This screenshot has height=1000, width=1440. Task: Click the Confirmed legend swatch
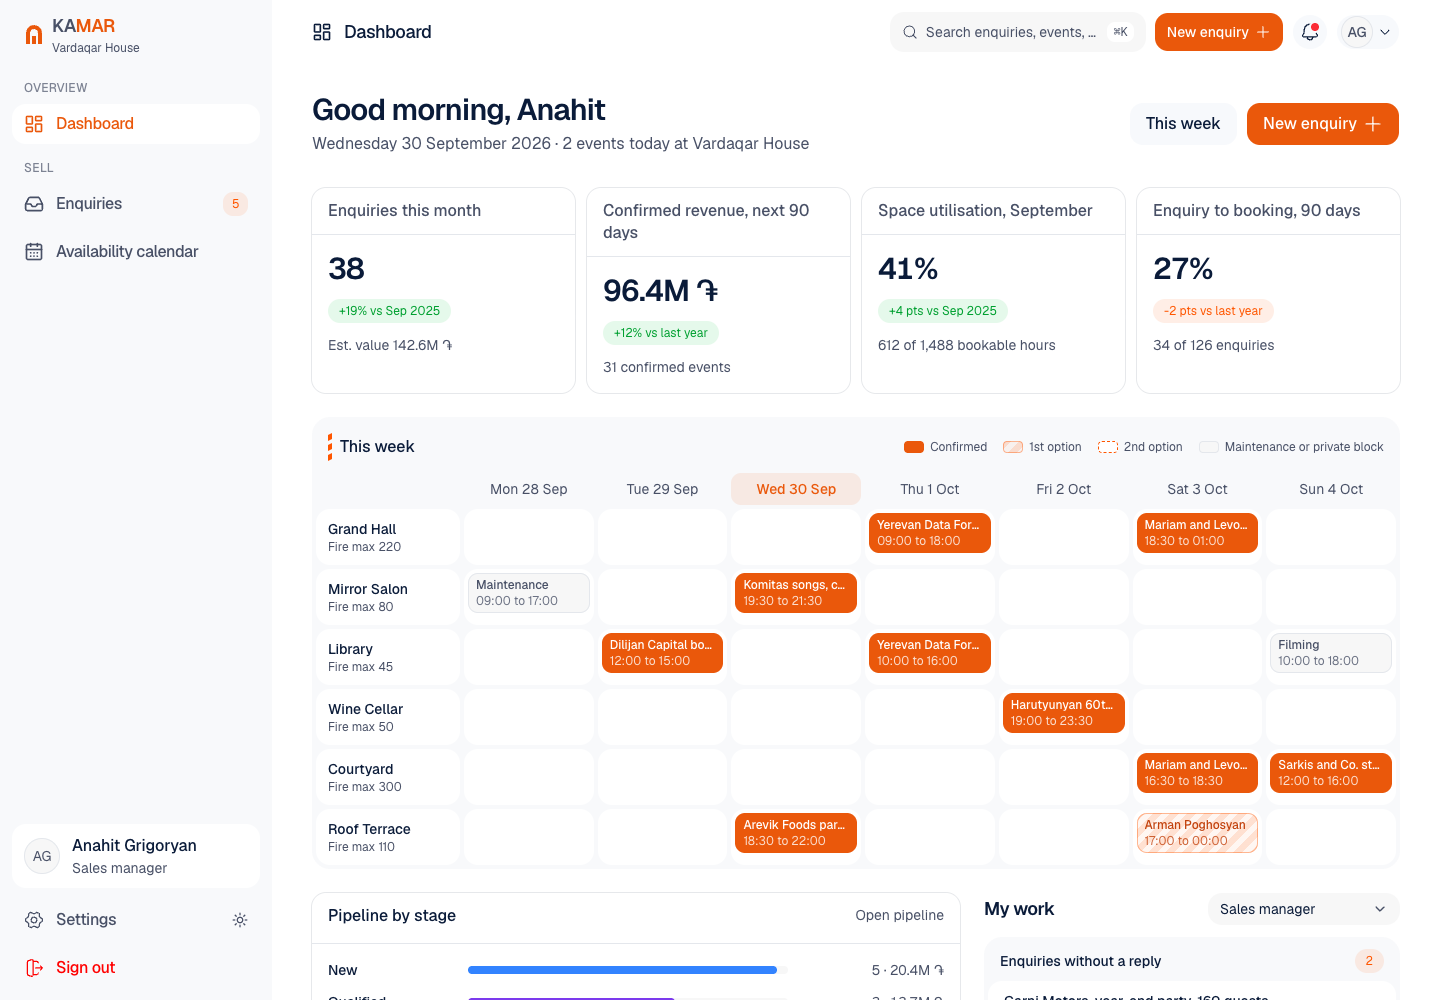[x=914, y=447]
